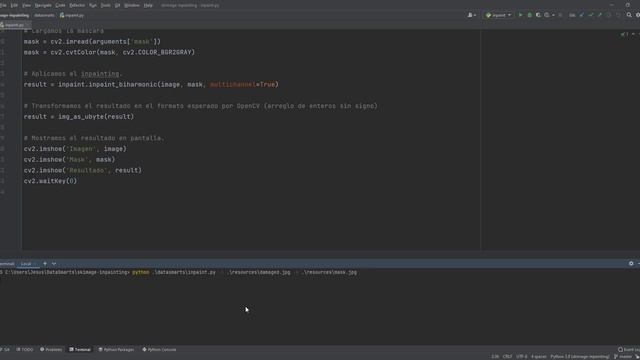
Task: Change the CRLF line separator setting
Action: (x=507, y=357)
